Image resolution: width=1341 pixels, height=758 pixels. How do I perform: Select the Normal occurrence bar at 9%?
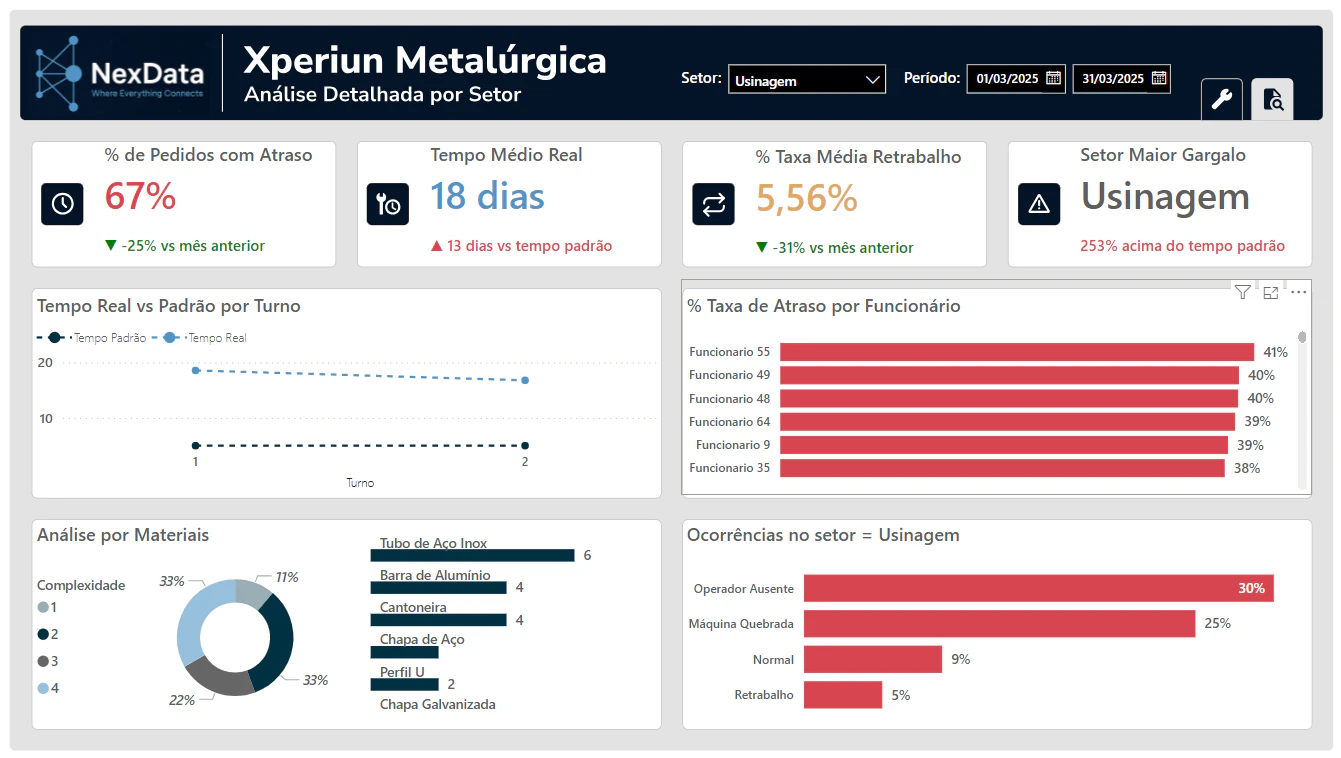tap(873, 660)
